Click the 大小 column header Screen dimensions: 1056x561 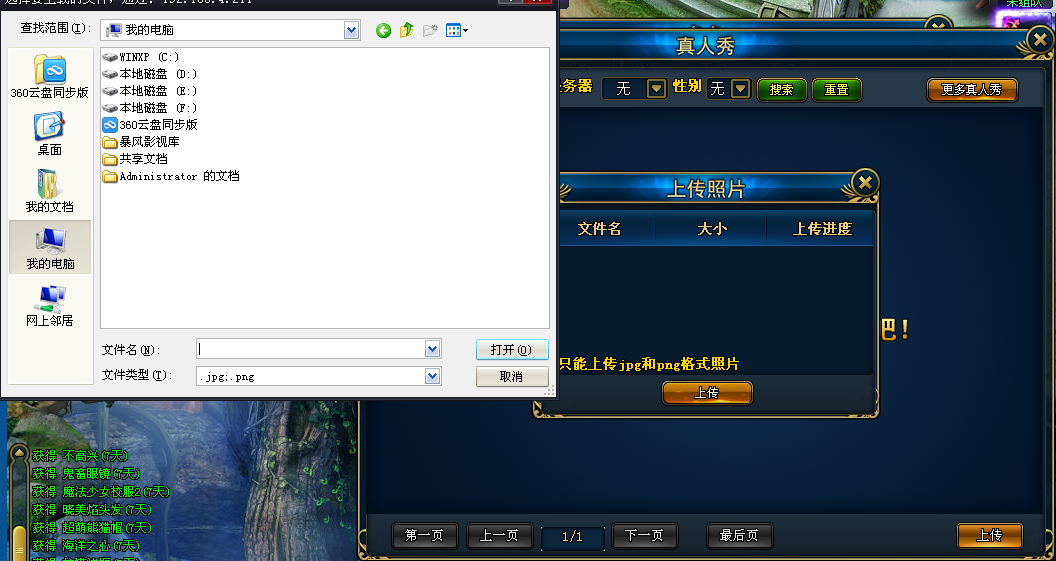711,228
